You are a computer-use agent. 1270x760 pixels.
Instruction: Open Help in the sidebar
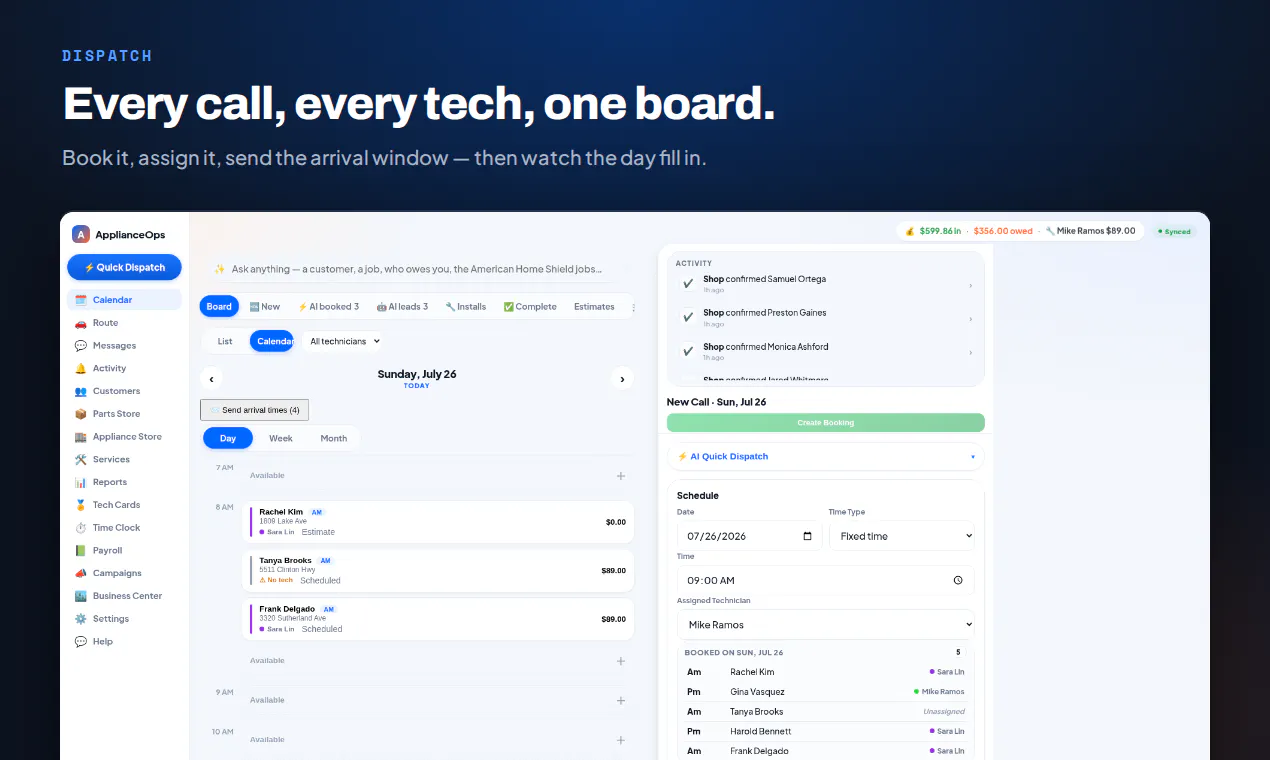124,641
